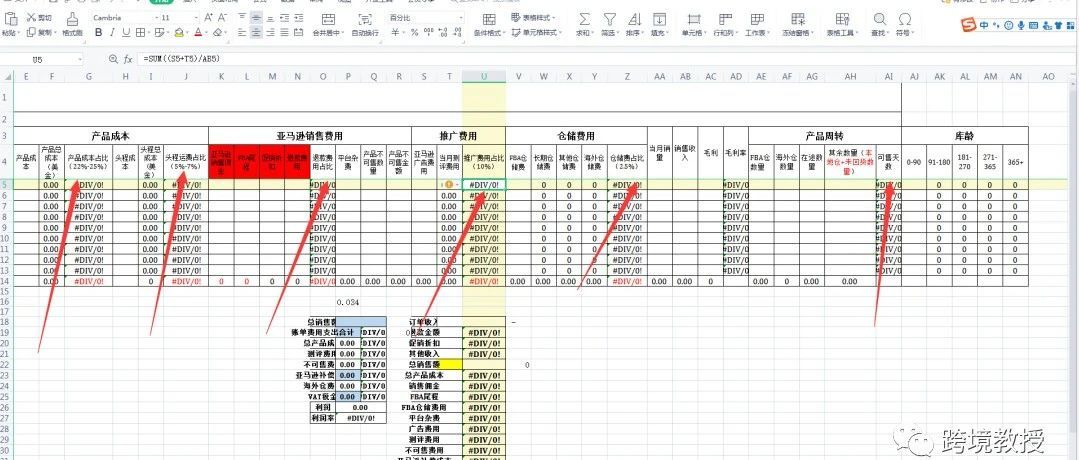This screenshot has height=460, width=1079.
Task: Click the 库龄 header cell
Action: coord(965,136)
